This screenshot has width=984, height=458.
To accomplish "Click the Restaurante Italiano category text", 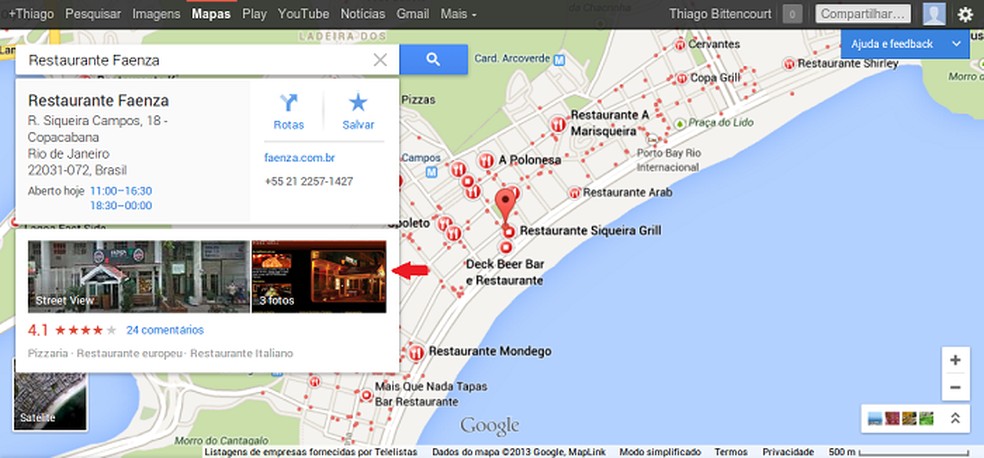I will click(242, 354).
